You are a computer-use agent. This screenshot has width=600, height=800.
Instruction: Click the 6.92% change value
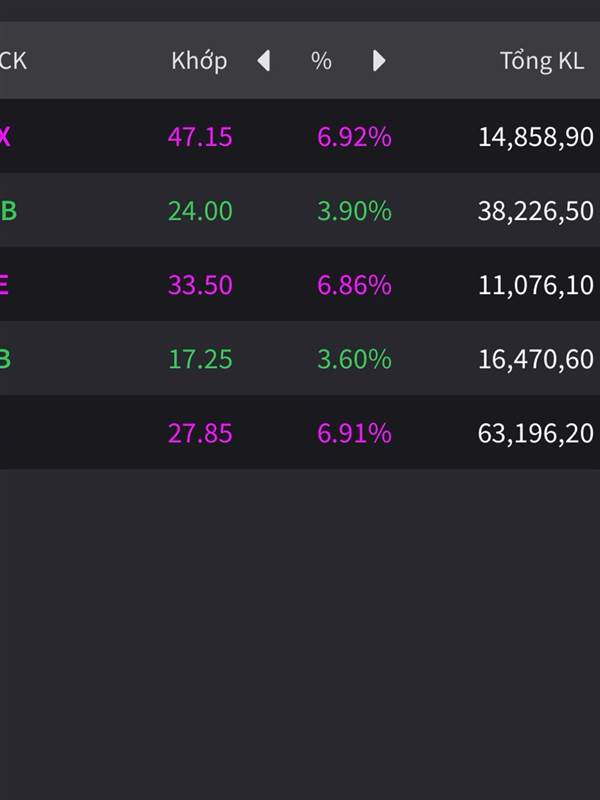coord(354,137)
